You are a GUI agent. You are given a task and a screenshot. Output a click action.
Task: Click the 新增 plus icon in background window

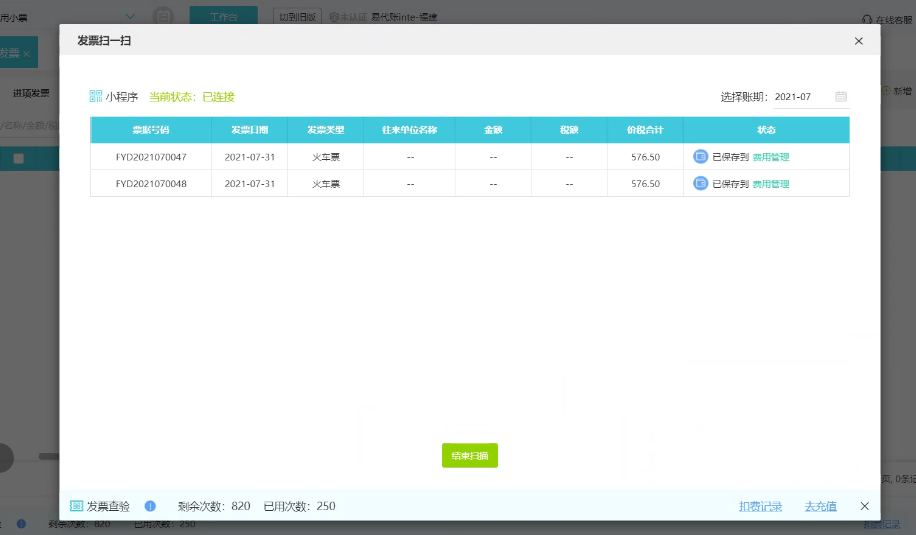click(886, 91)
